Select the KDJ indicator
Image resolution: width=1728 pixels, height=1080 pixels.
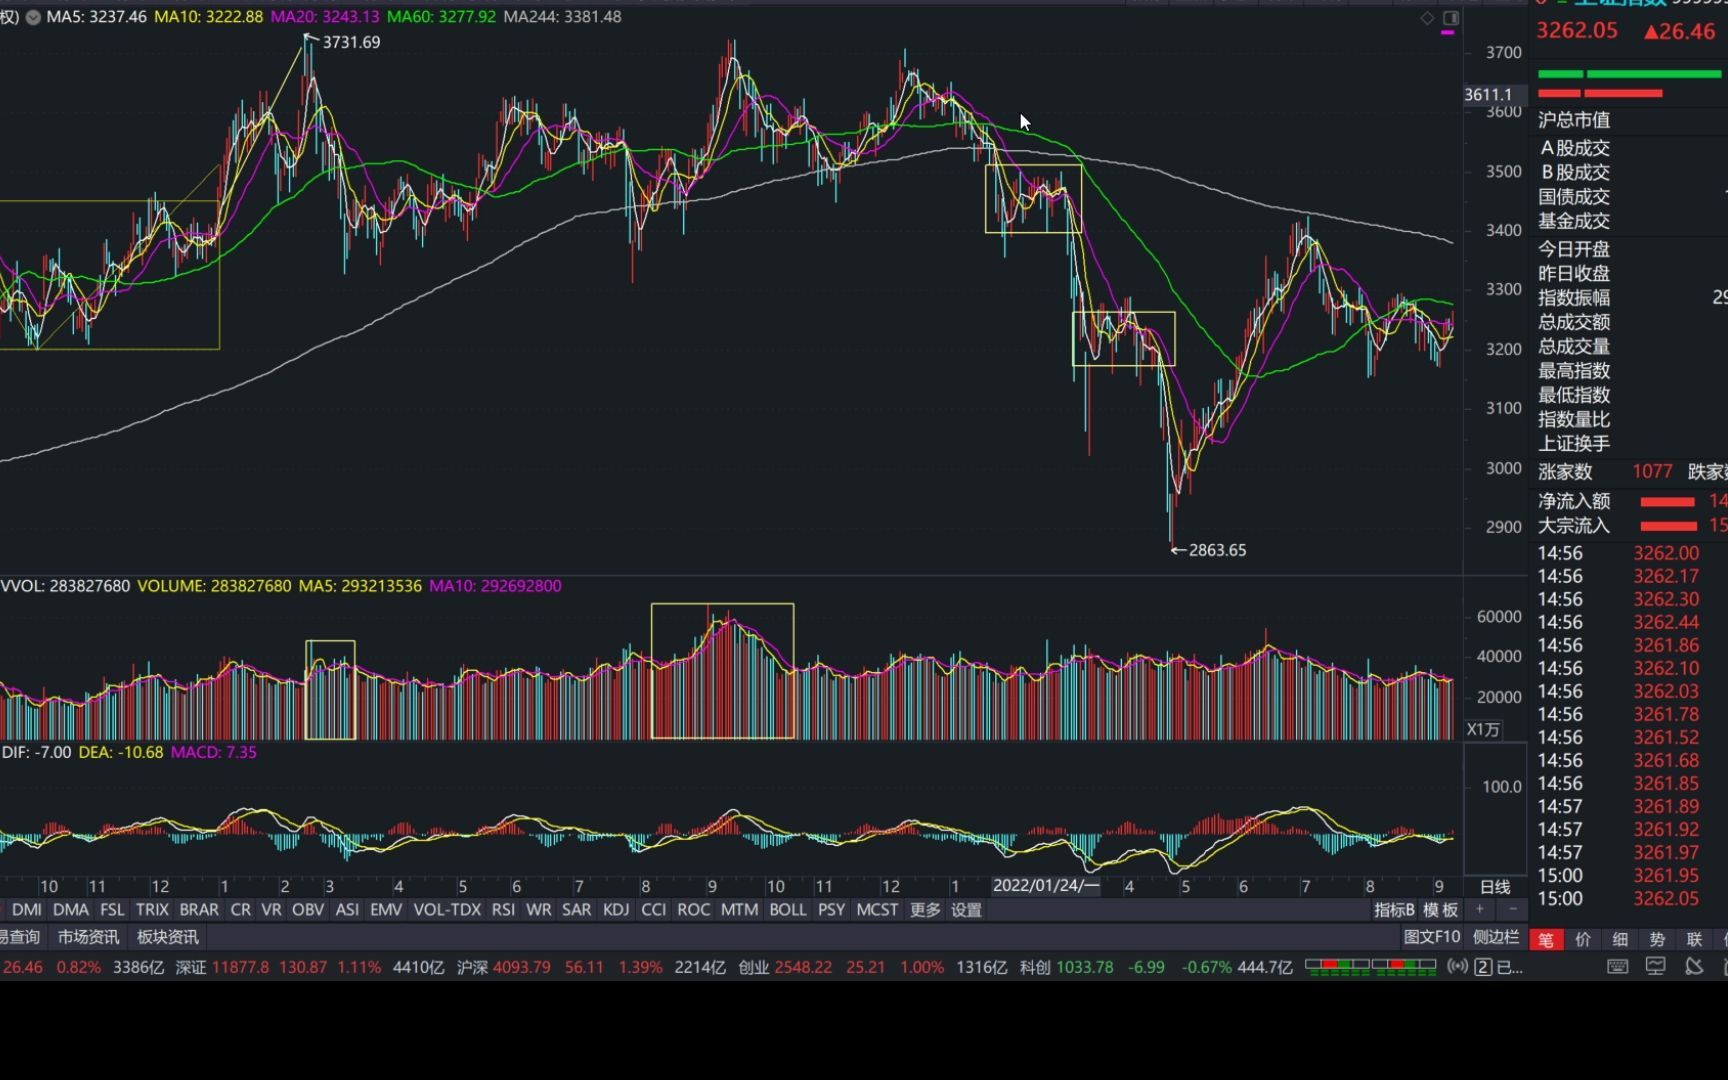pos(616,910)
